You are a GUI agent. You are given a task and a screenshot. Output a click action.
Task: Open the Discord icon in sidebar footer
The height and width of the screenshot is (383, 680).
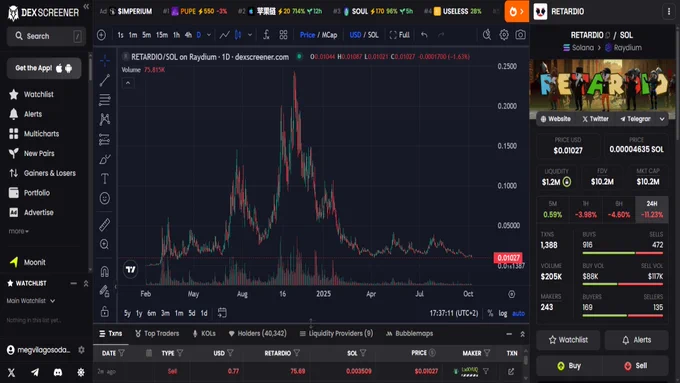coord(58,372)
